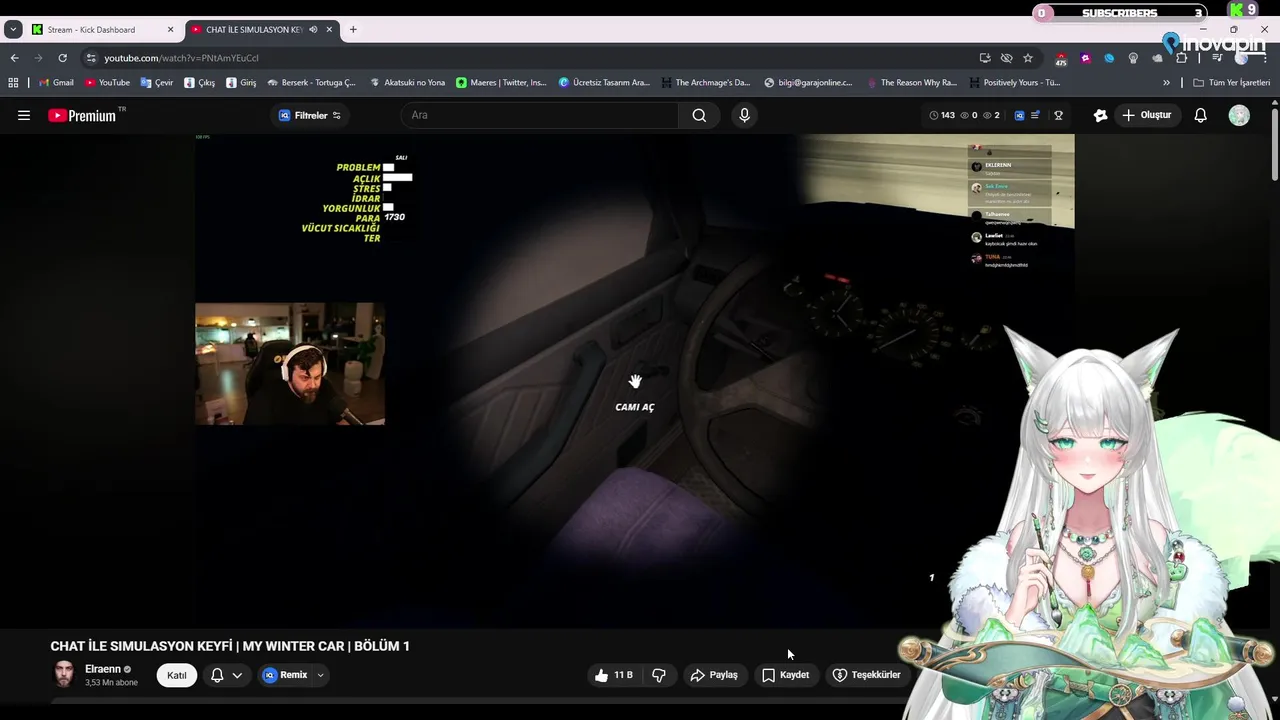Open the extensions puzzle icon
This screenshot has width=1280, height=720.
[1181, 58]
